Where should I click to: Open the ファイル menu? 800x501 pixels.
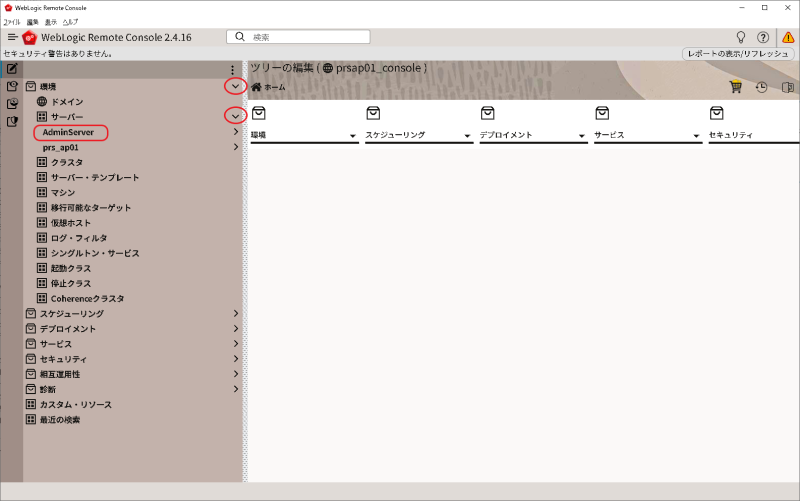(x=12, y=22)
